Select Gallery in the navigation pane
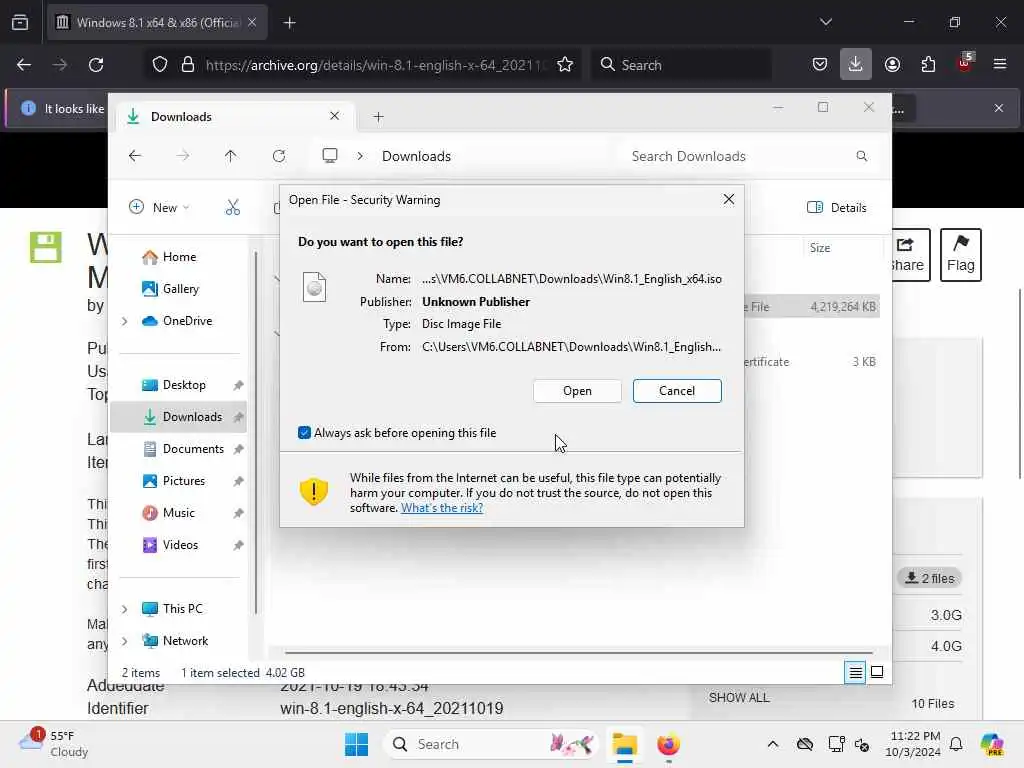 click(x=180, y=289)
